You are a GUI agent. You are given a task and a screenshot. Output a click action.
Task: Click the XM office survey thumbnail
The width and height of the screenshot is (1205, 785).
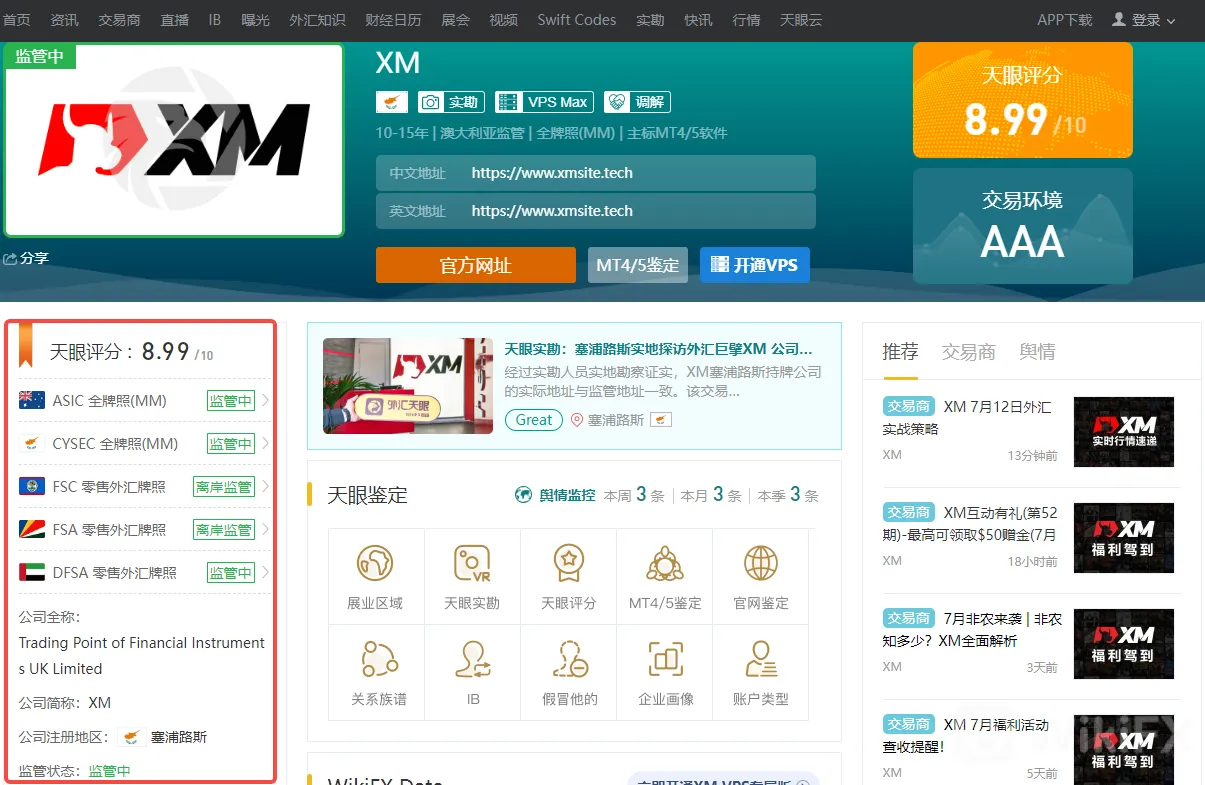tap(408, 386)
